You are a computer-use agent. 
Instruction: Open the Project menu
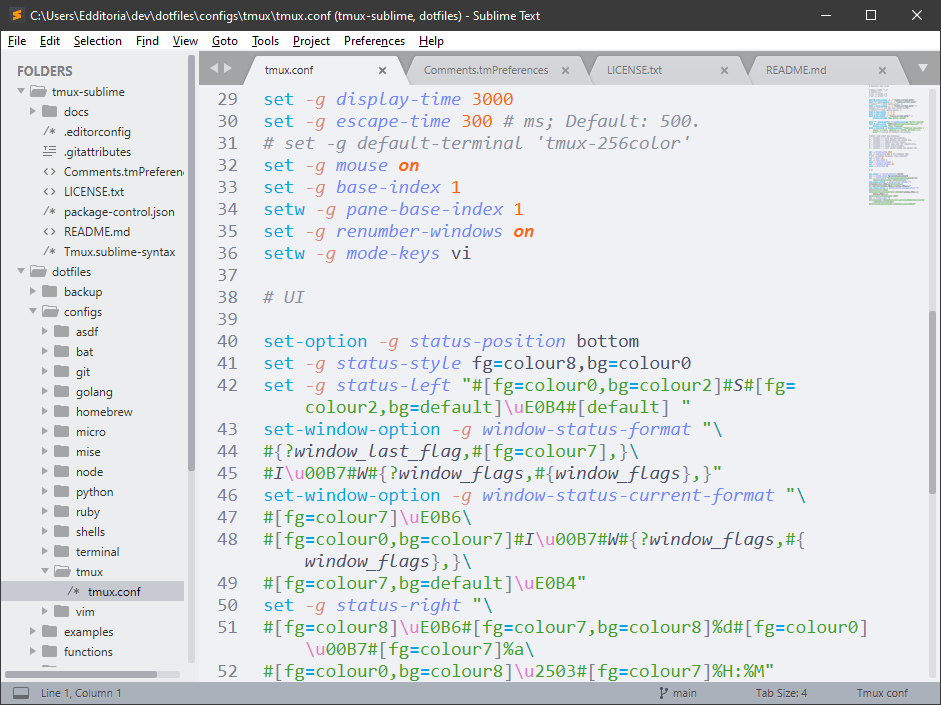pos(311,41)
